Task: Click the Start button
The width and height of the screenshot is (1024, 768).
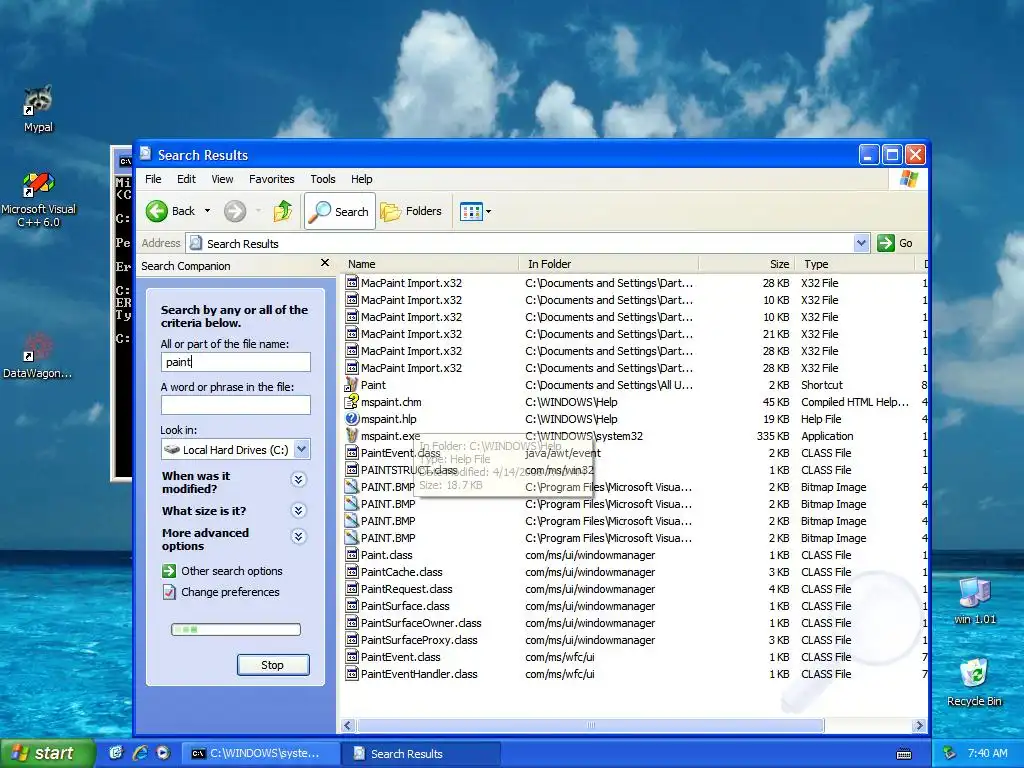Action: coord(47,753)
